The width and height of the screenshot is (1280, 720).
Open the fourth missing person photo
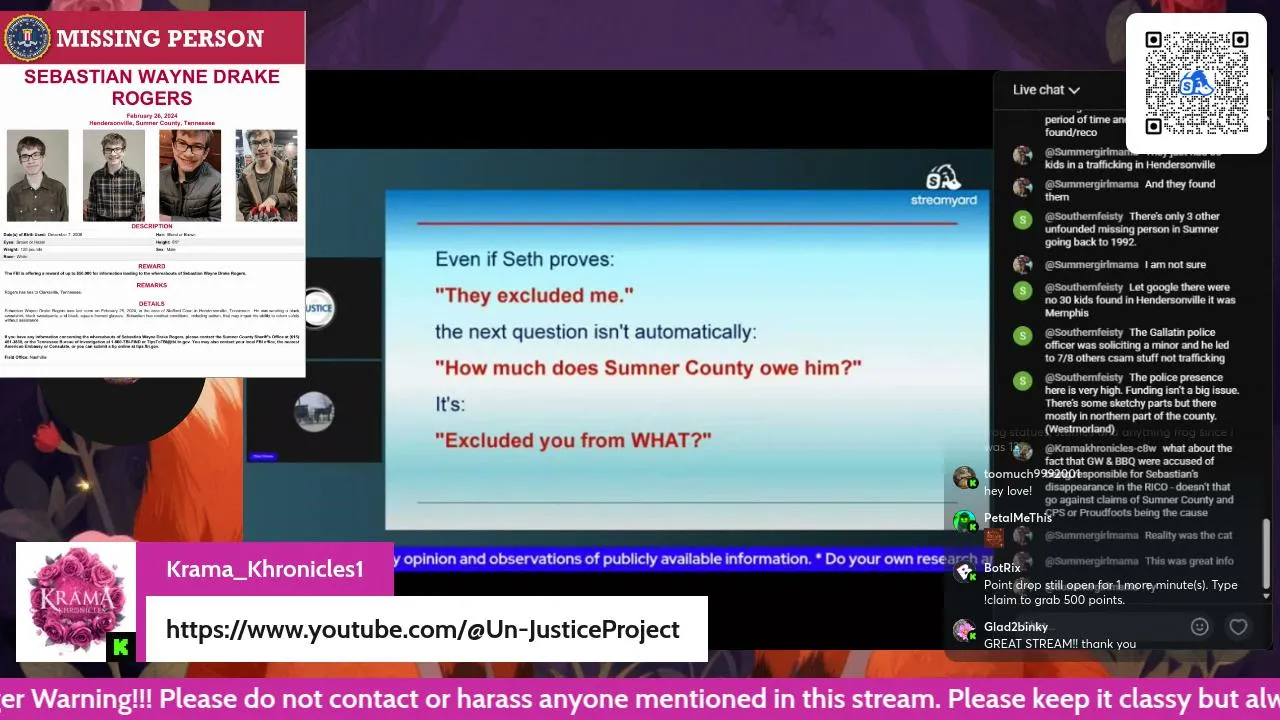click(x=266, y=175)
